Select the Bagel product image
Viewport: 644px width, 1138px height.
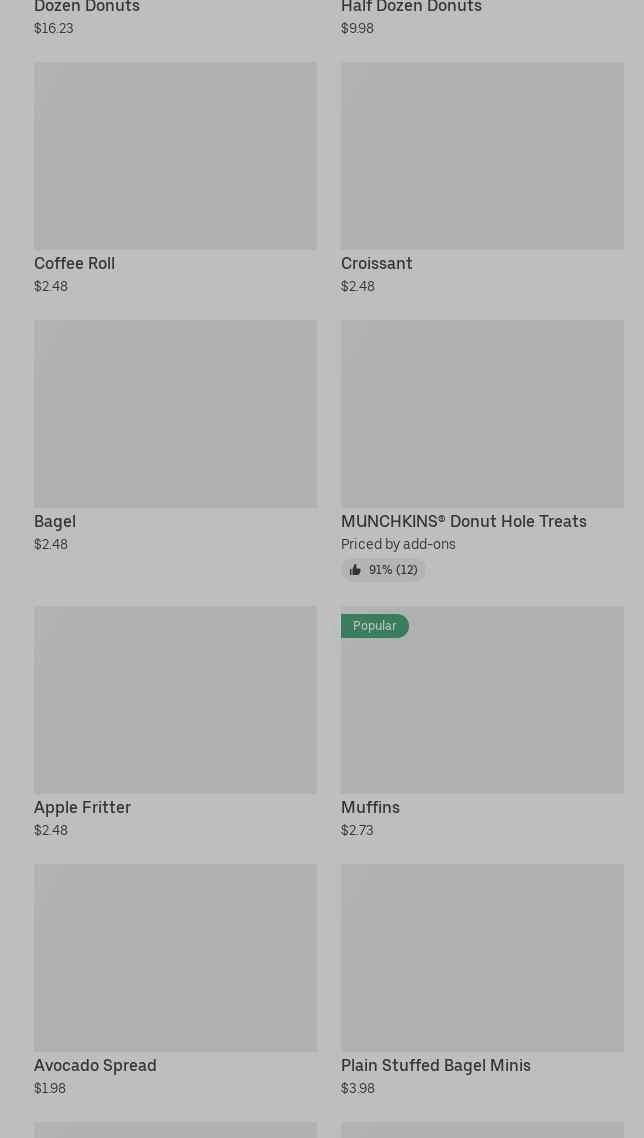[175, 414]
